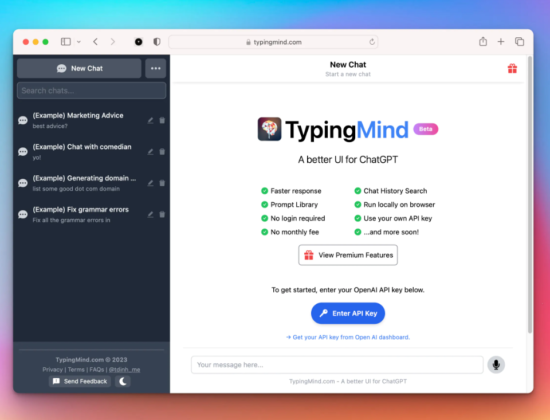Start a New Chat in sidebar

point(79,68)
